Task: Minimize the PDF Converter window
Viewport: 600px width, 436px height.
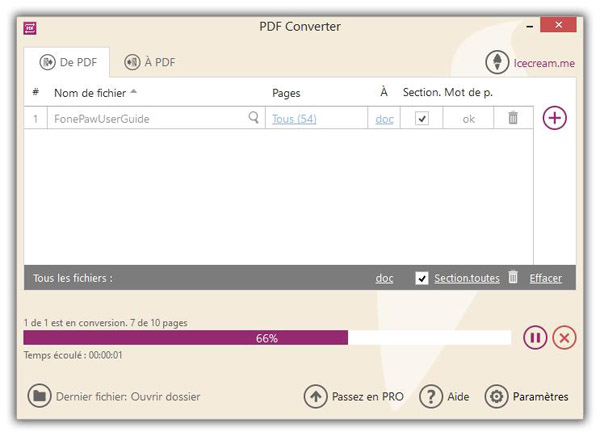Action: [530, 26]
